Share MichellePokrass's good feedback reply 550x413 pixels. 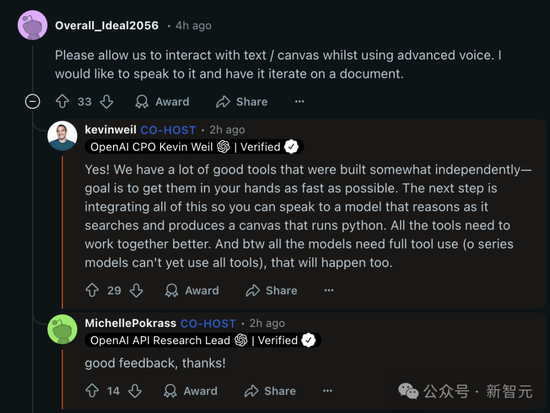(270, 391)
